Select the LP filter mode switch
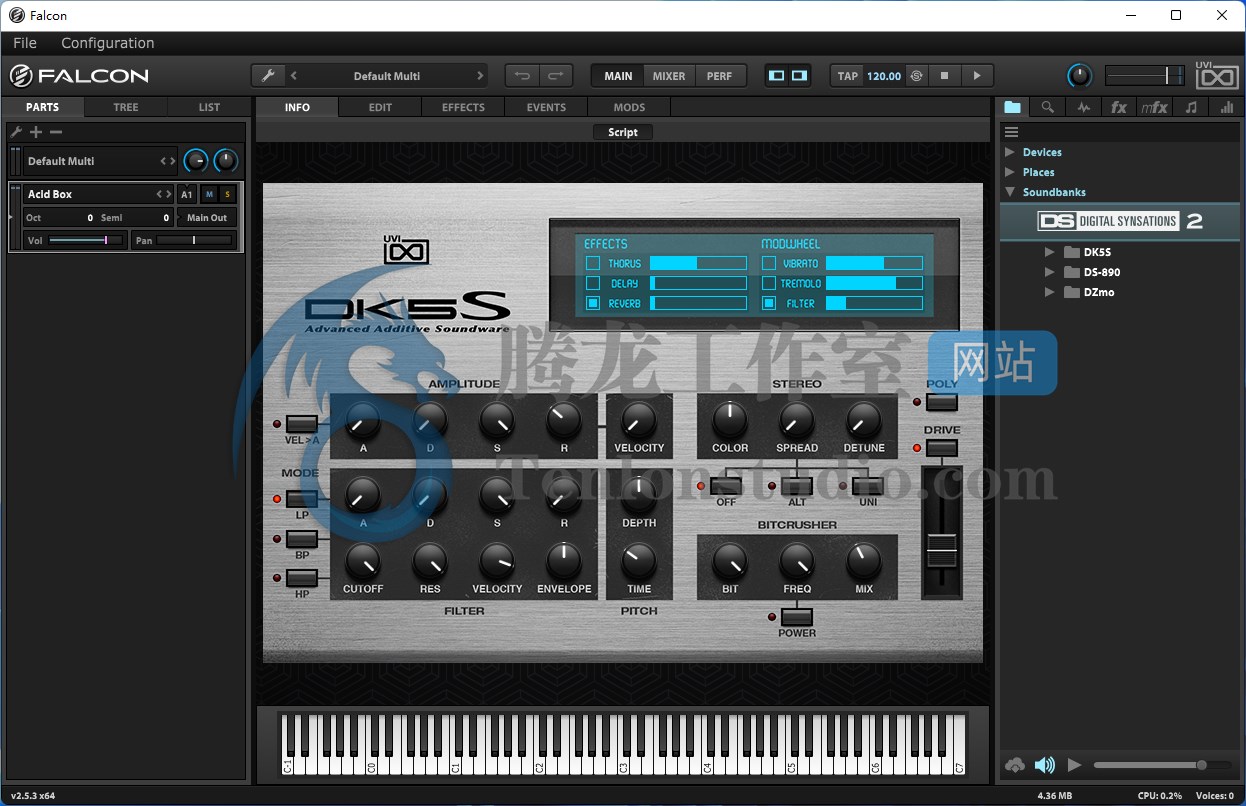This screenshot has width=1246, height=806. [302, 499]
